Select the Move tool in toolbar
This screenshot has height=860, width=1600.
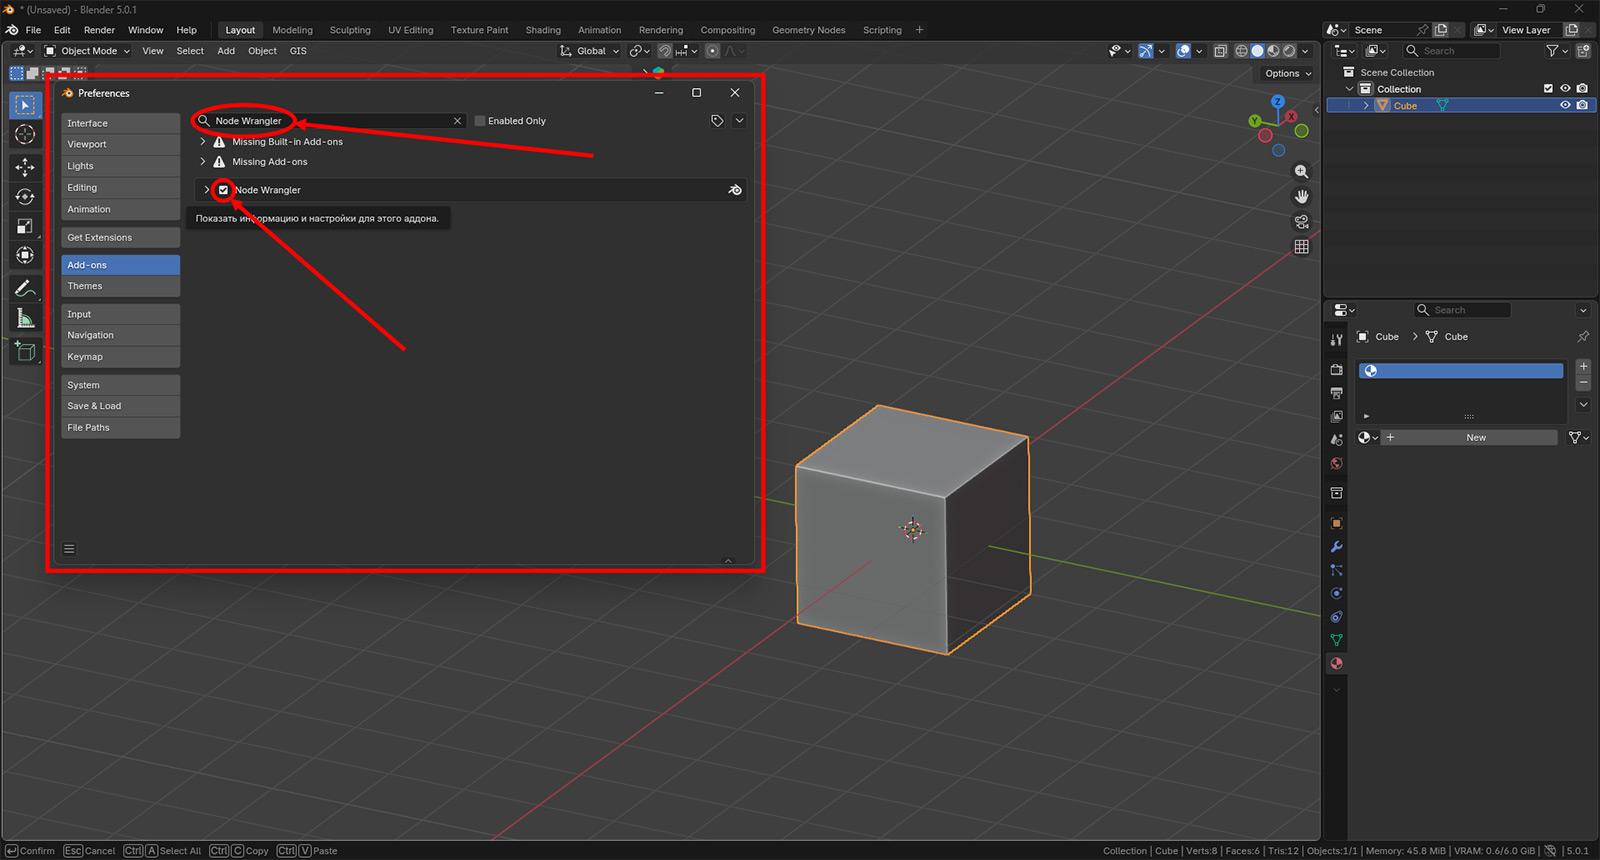pos(25,167)
